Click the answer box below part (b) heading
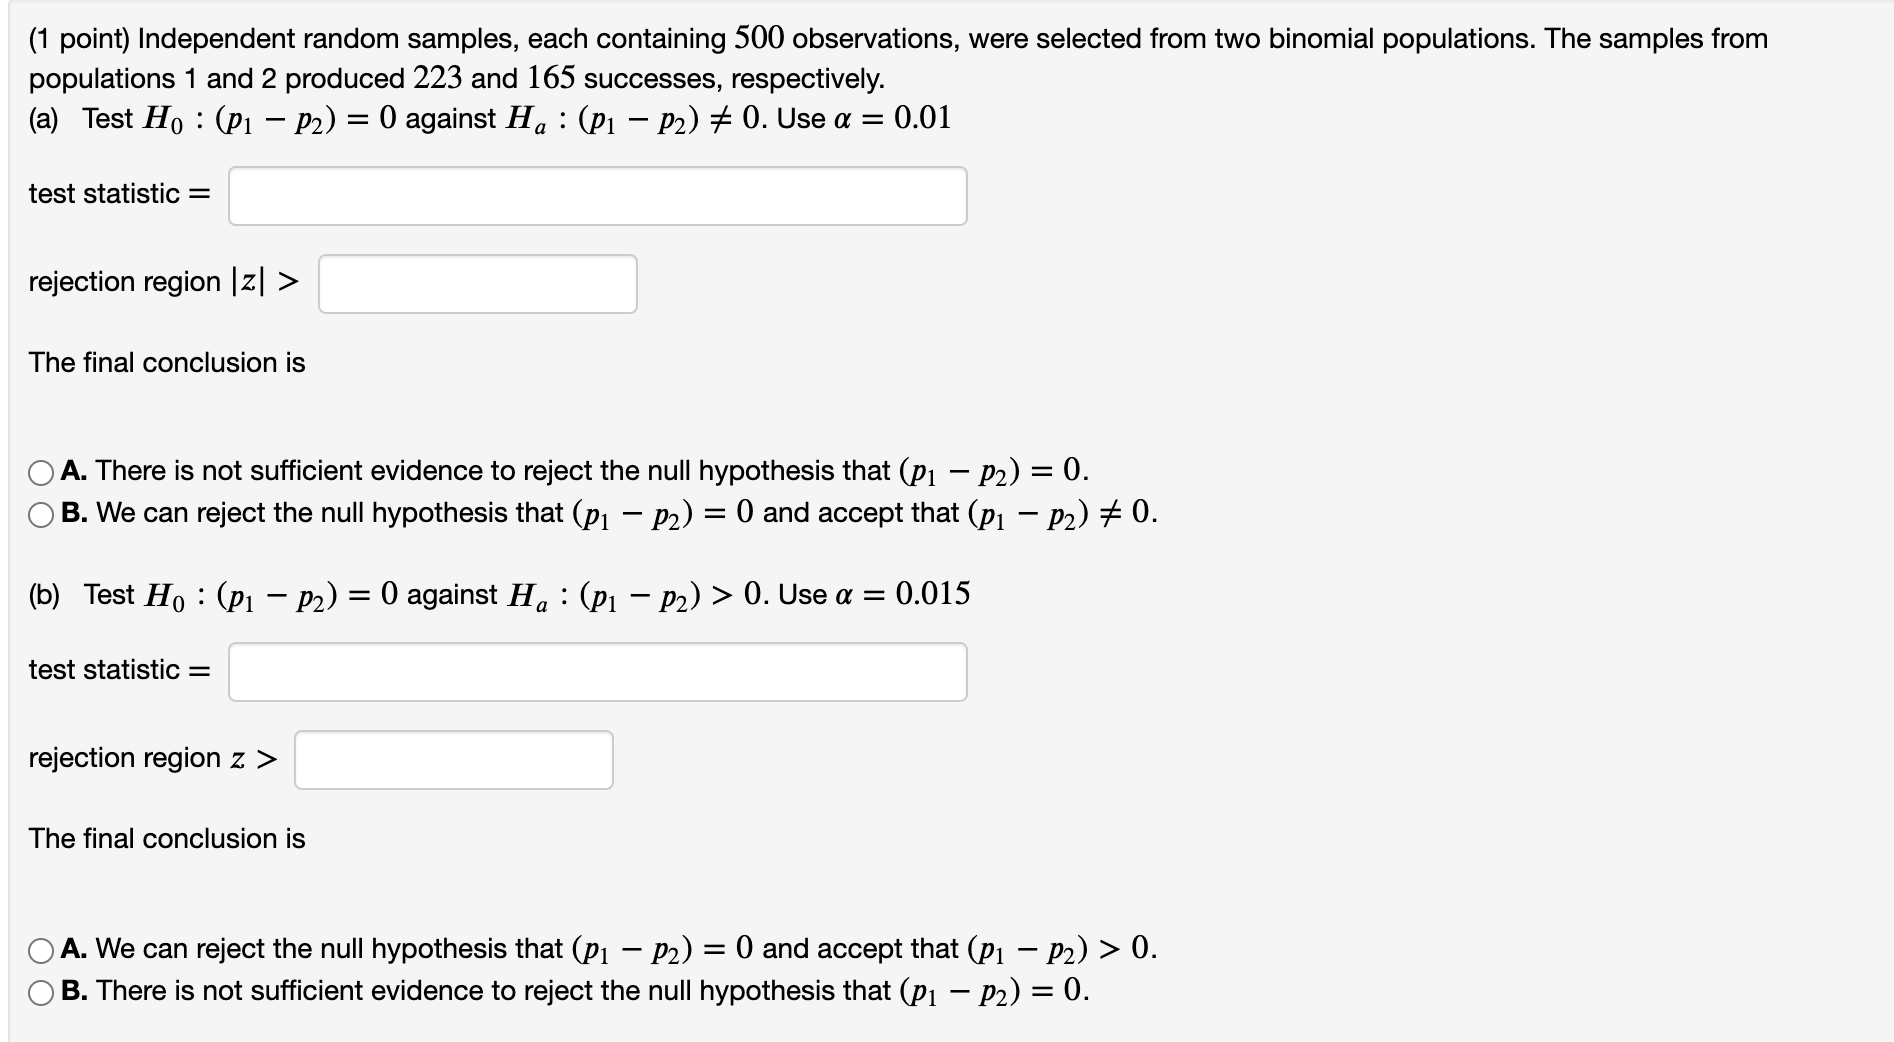The width and height of the screenshot is (1894, 1042). point(597,672)
